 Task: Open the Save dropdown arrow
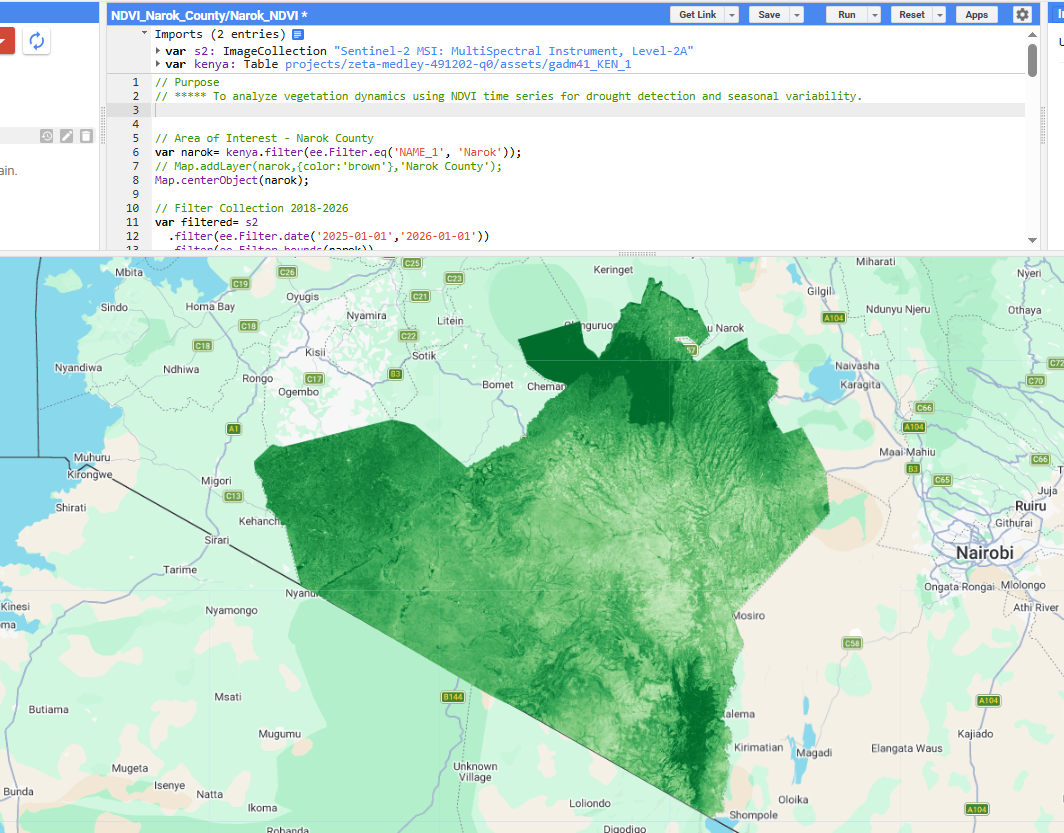[x=797, y=15]
